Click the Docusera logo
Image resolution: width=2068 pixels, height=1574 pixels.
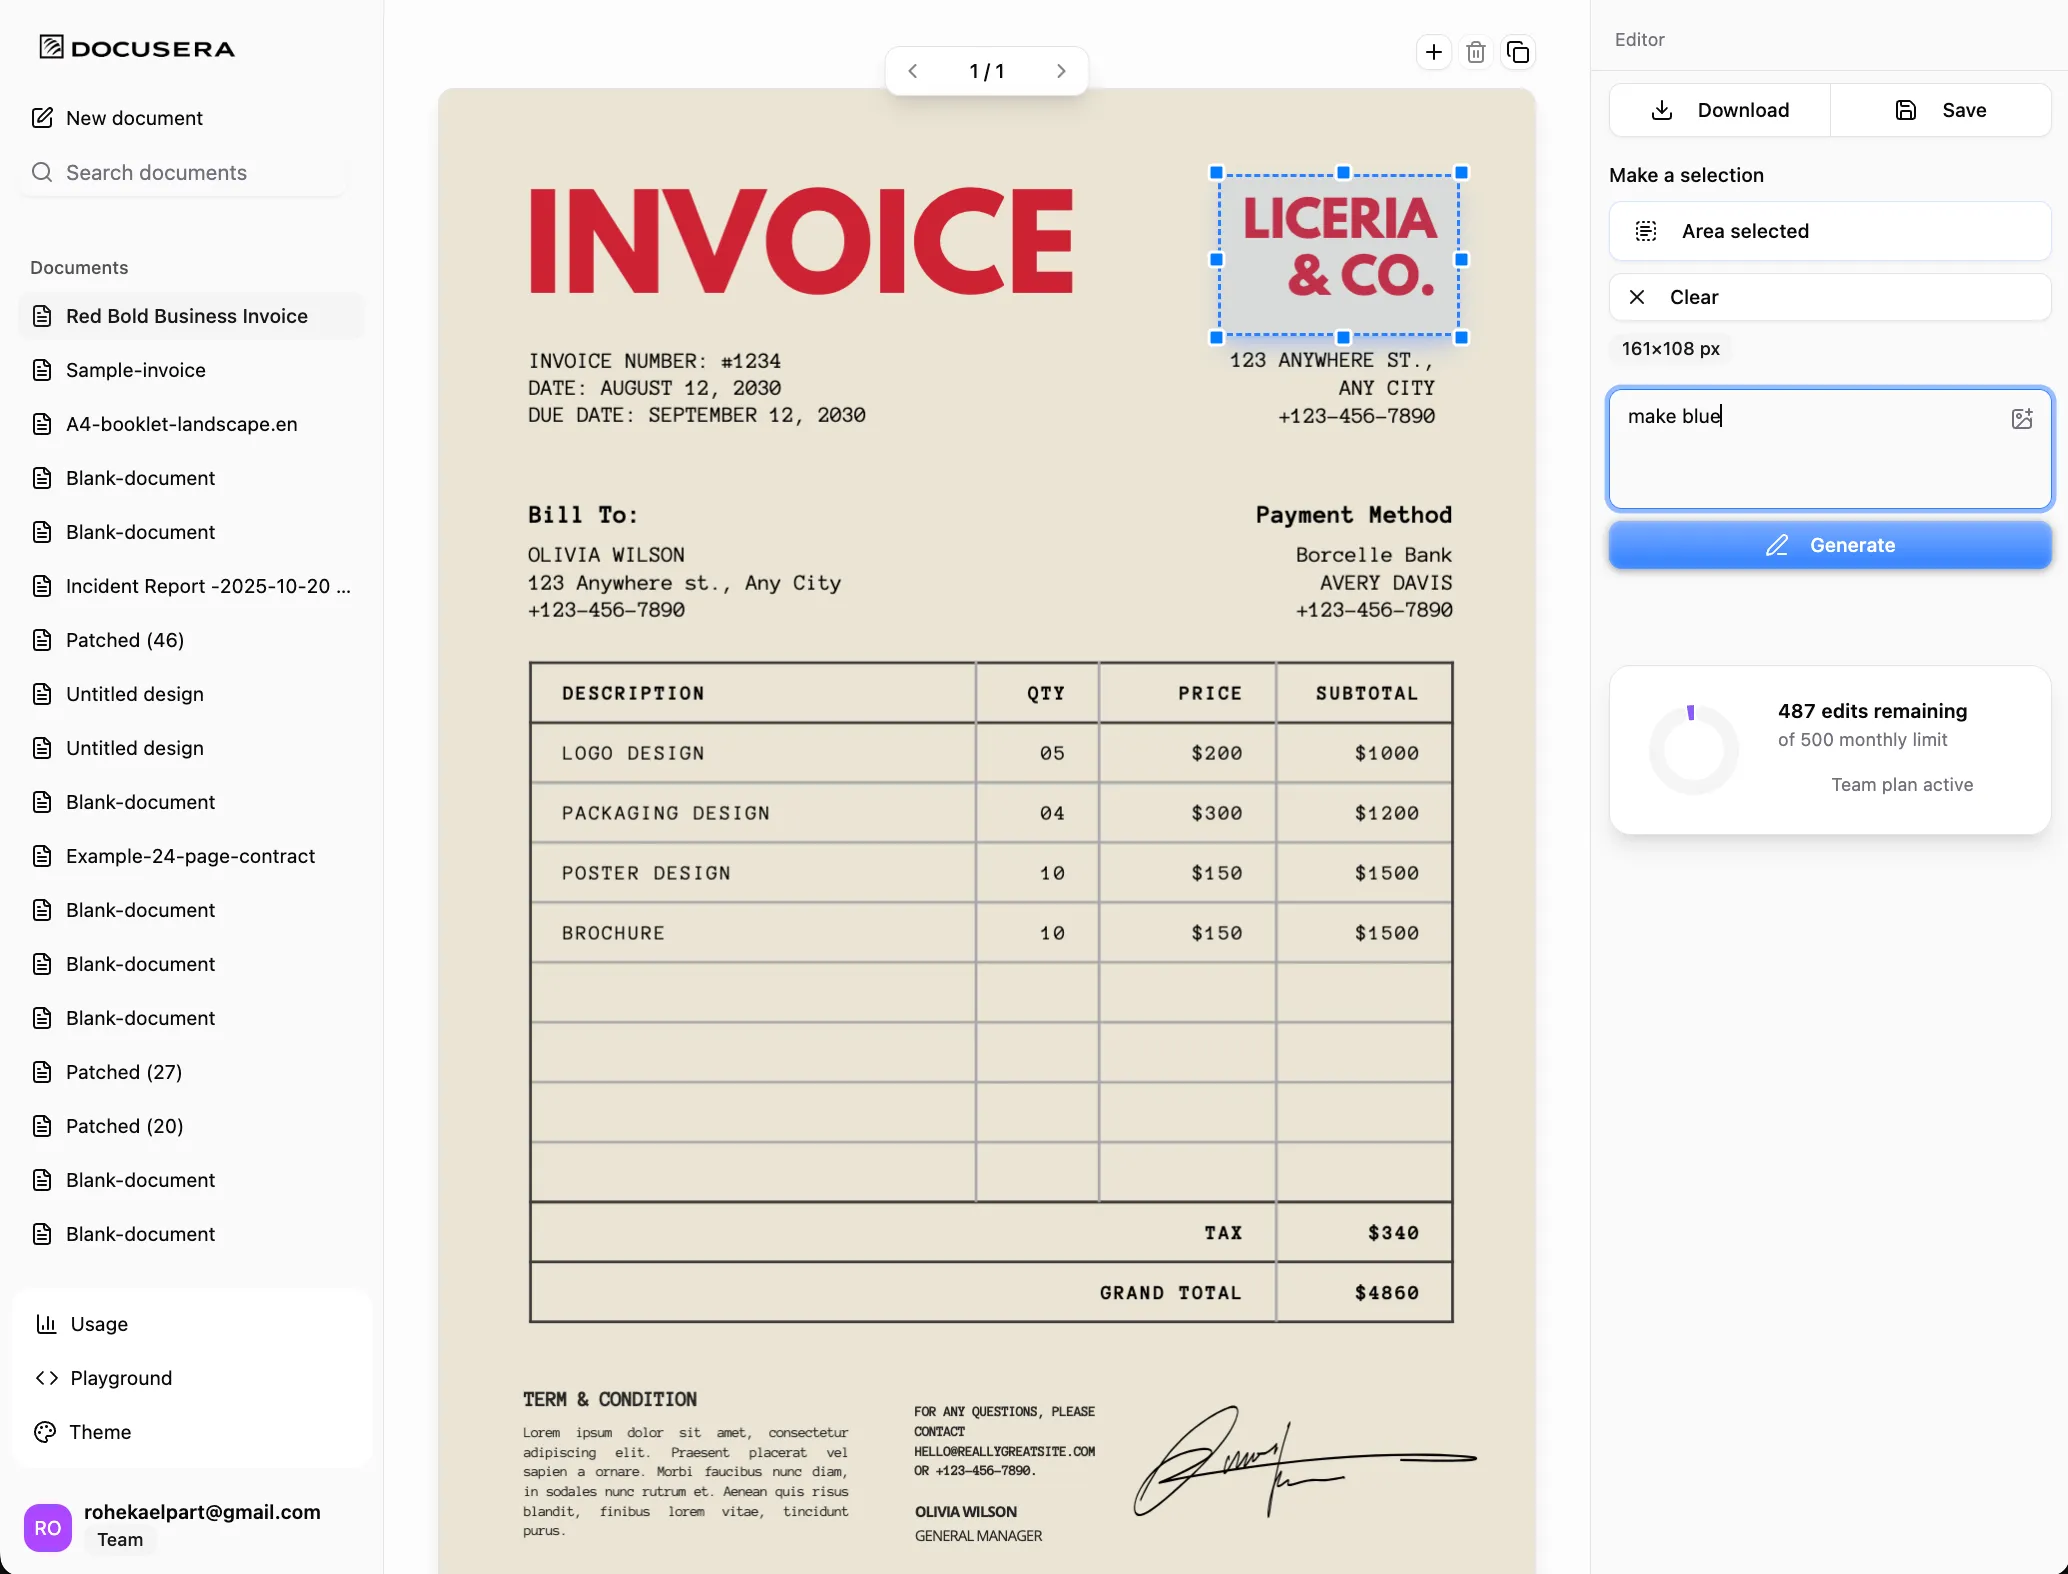(x=135, y=46)
